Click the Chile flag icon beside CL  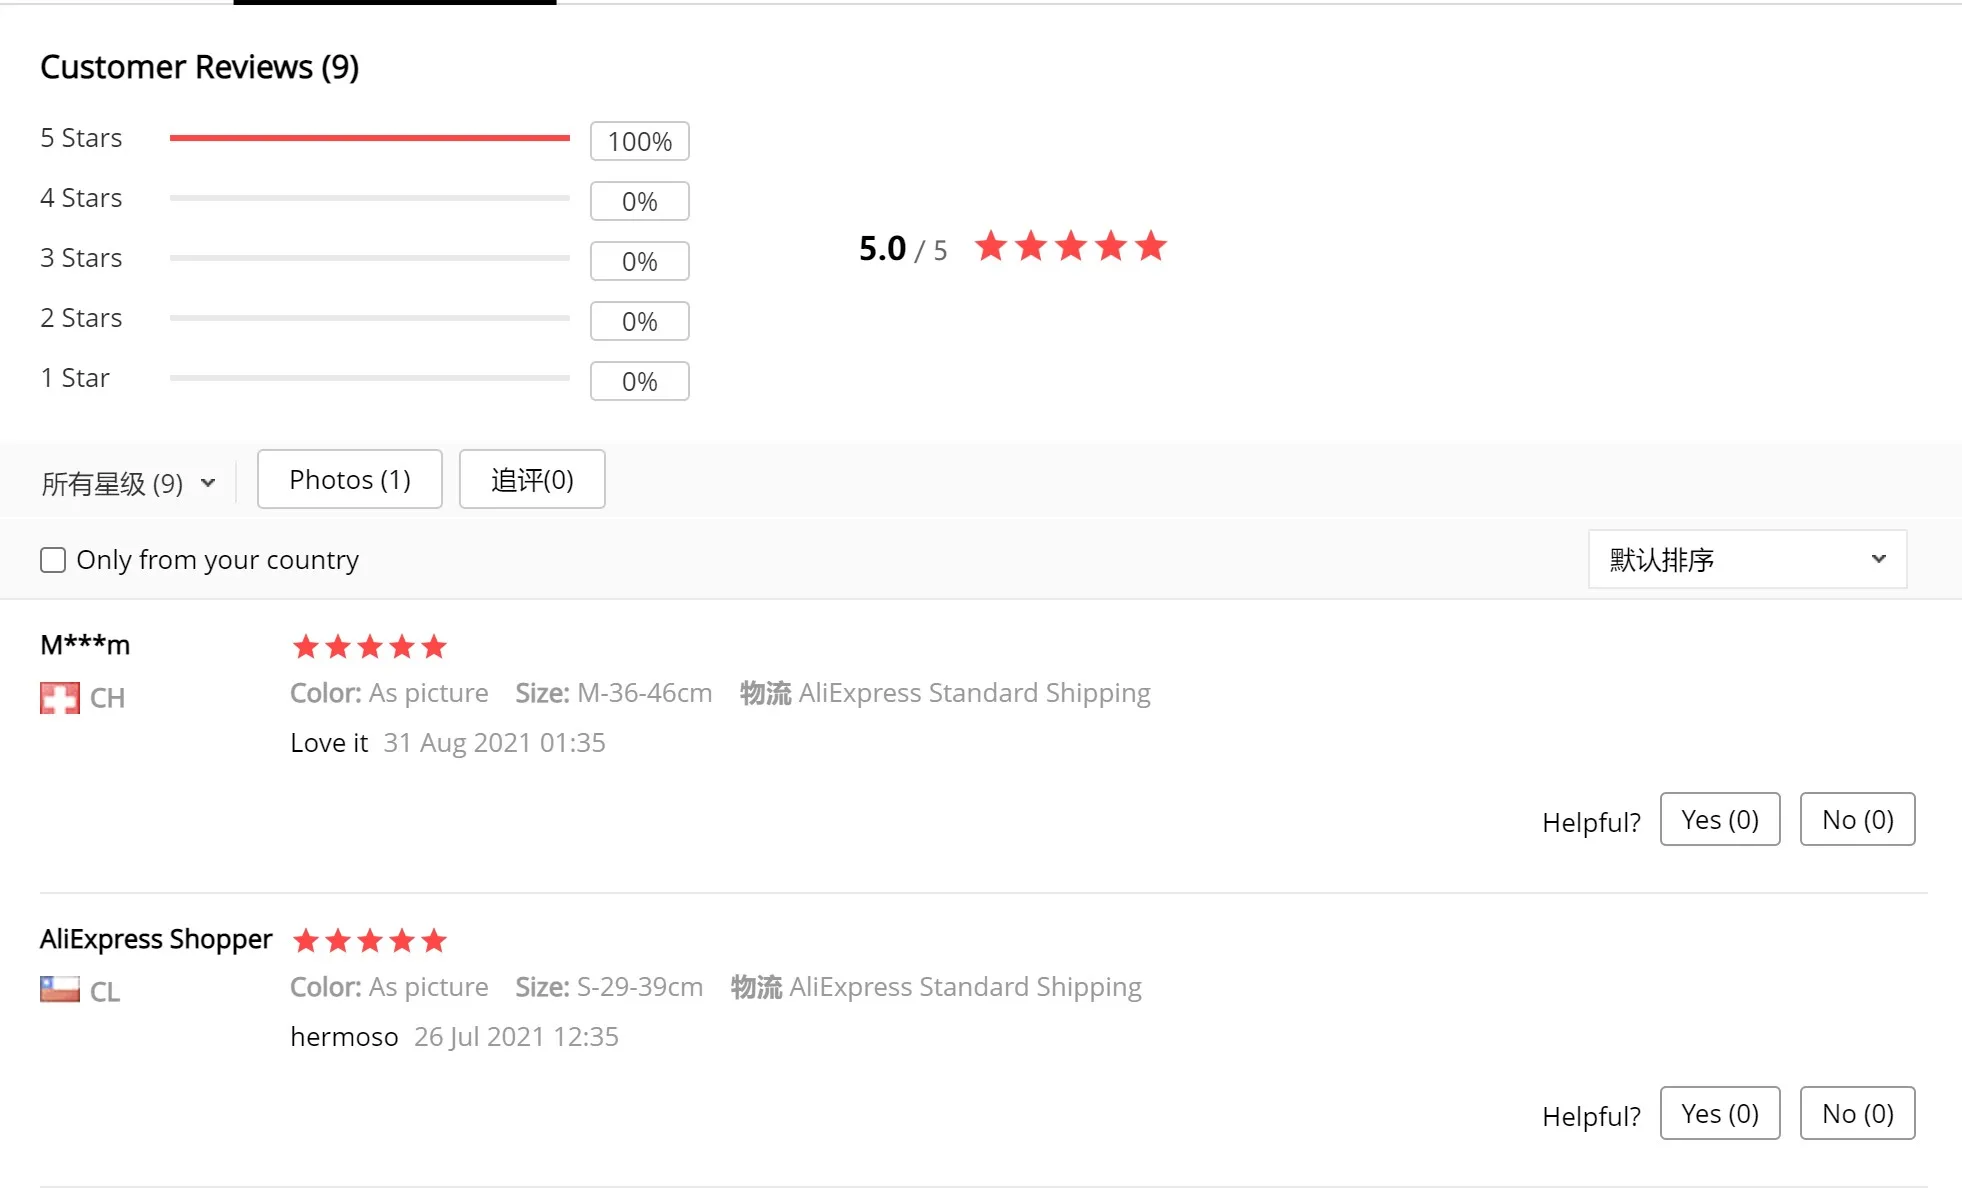(60, 990)
